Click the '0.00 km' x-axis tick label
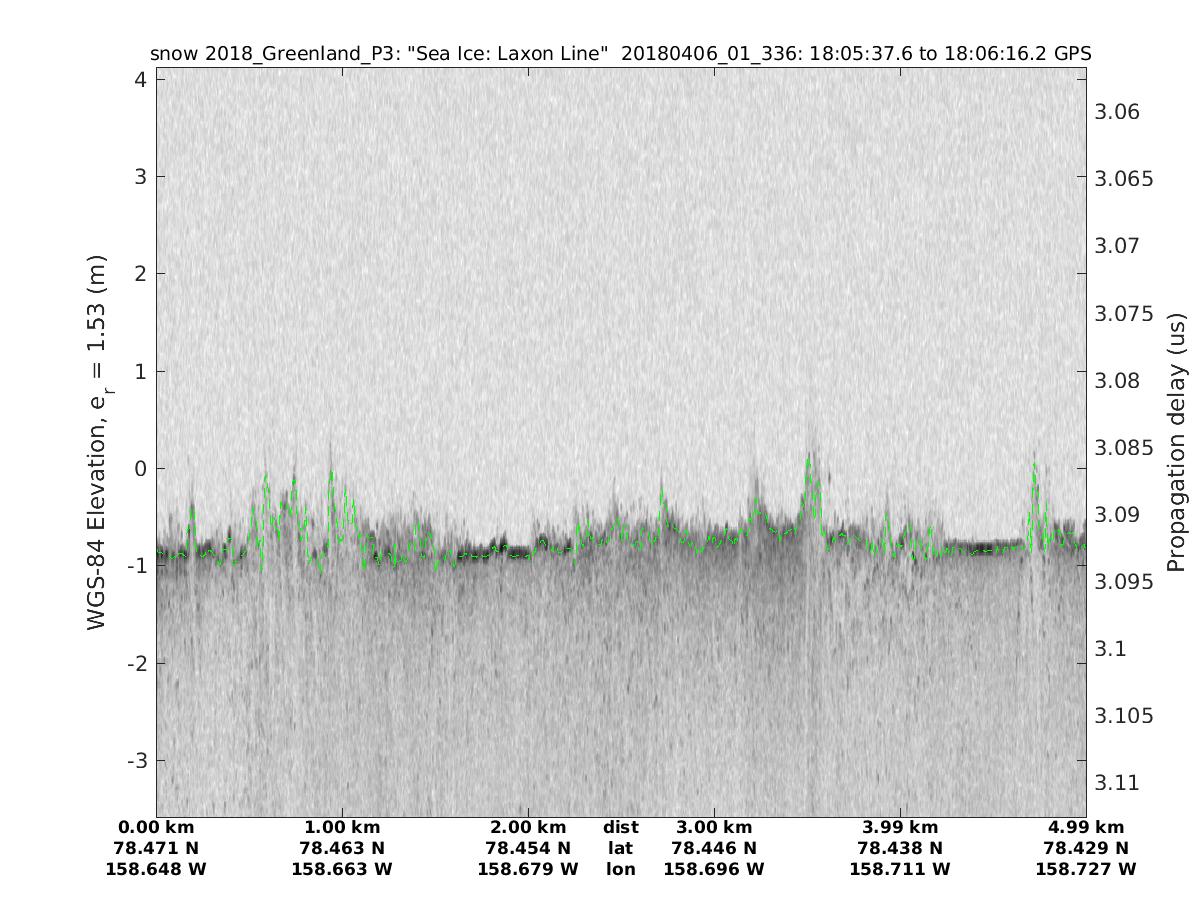Viewport: 1200px width, 900px height. pyautogui.click(x=156, y=827)
